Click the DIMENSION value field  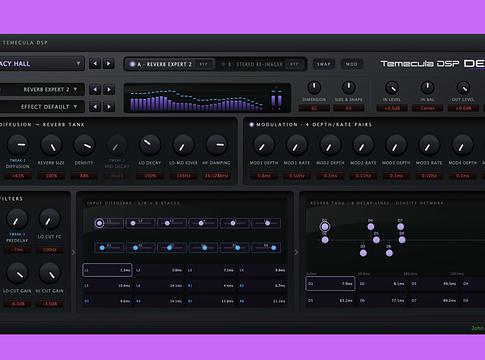(314, 108)
